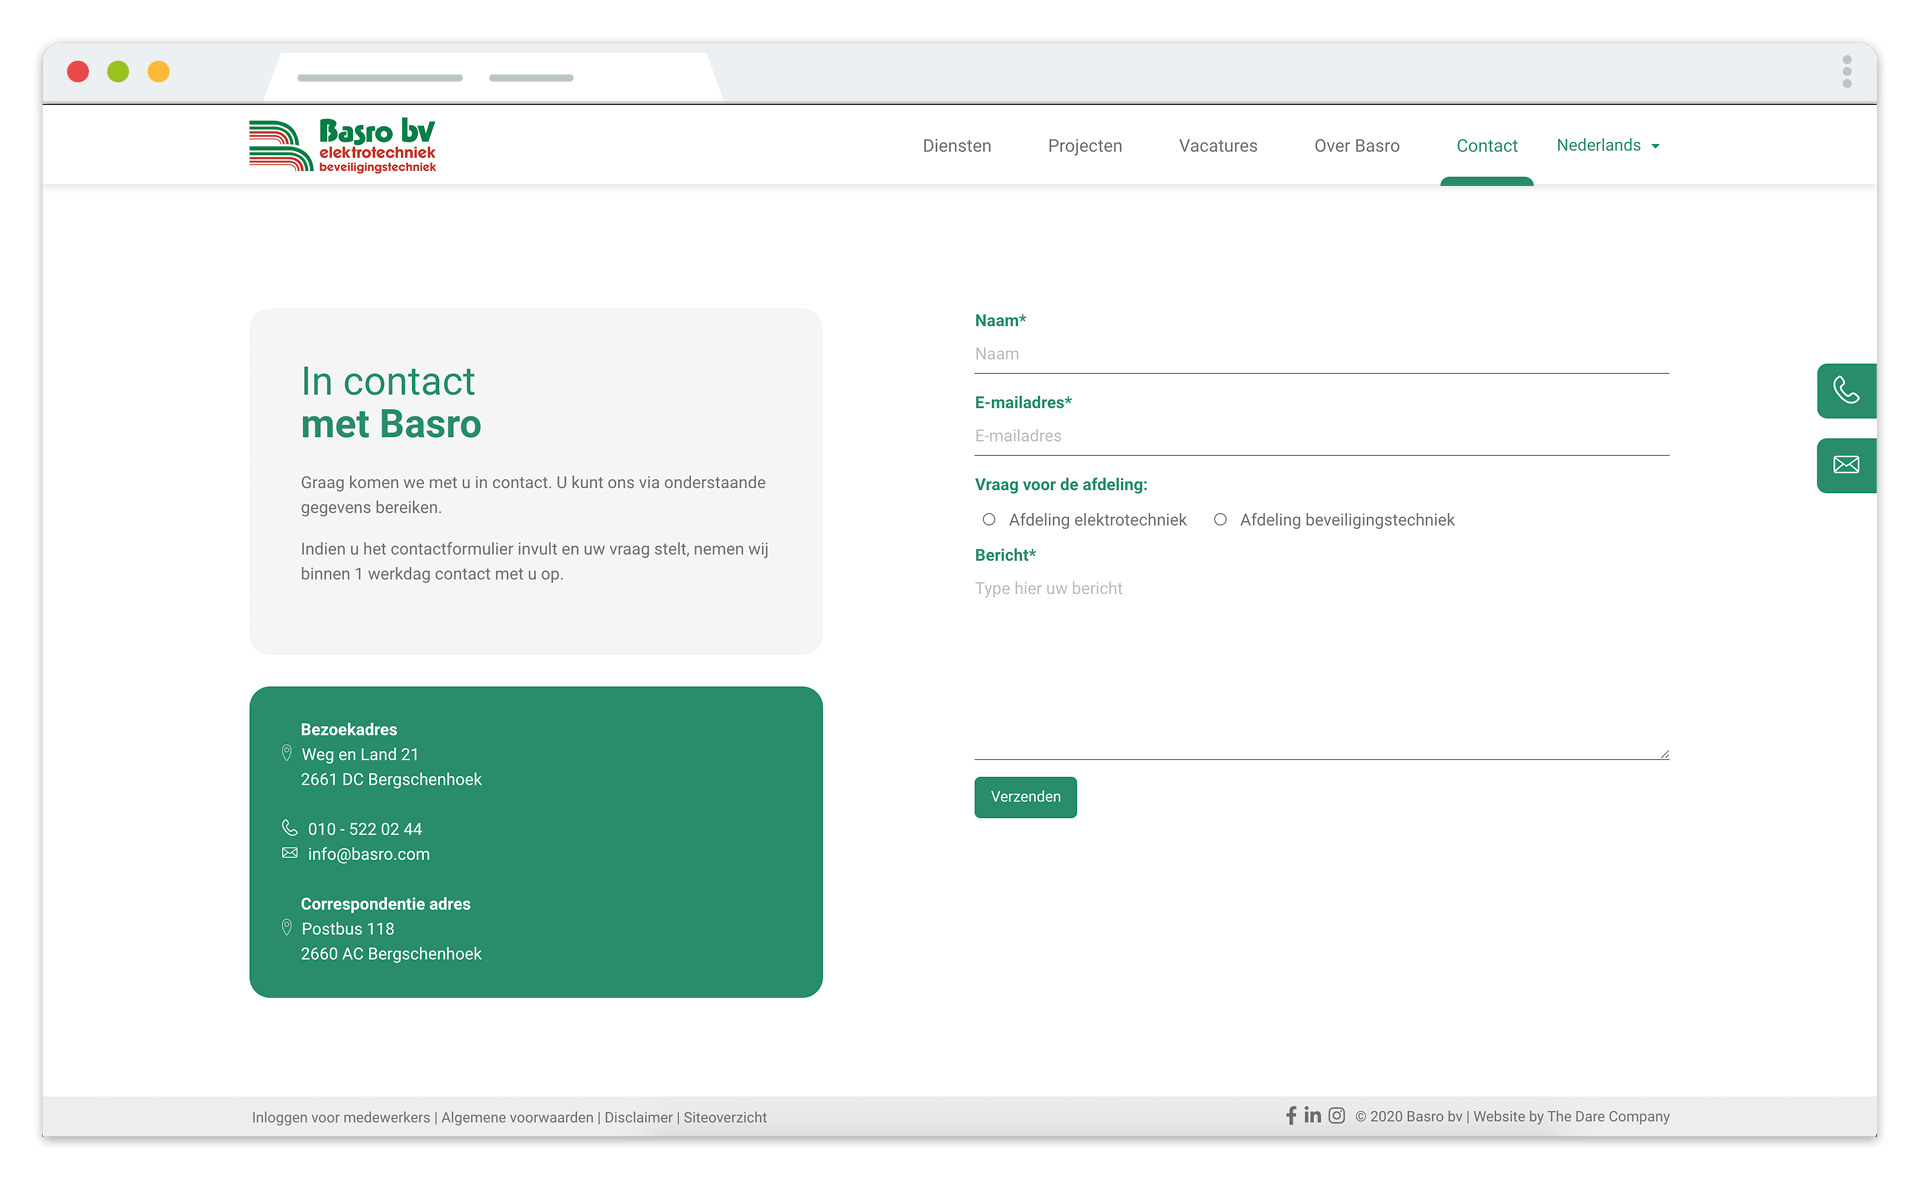Open the Disclaimer footer link
This screenshot has width=1920, height=1180.
pos(639,1118)
